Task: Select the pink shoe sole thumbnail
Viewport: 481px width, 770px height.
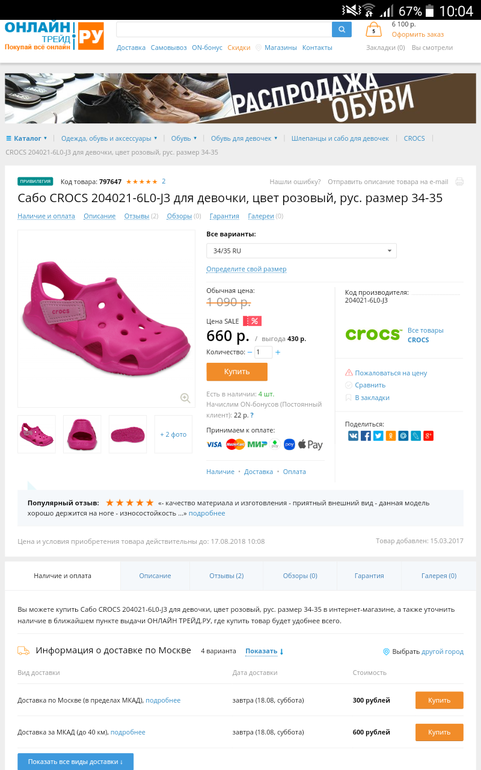Action: [x=128, y=434]
